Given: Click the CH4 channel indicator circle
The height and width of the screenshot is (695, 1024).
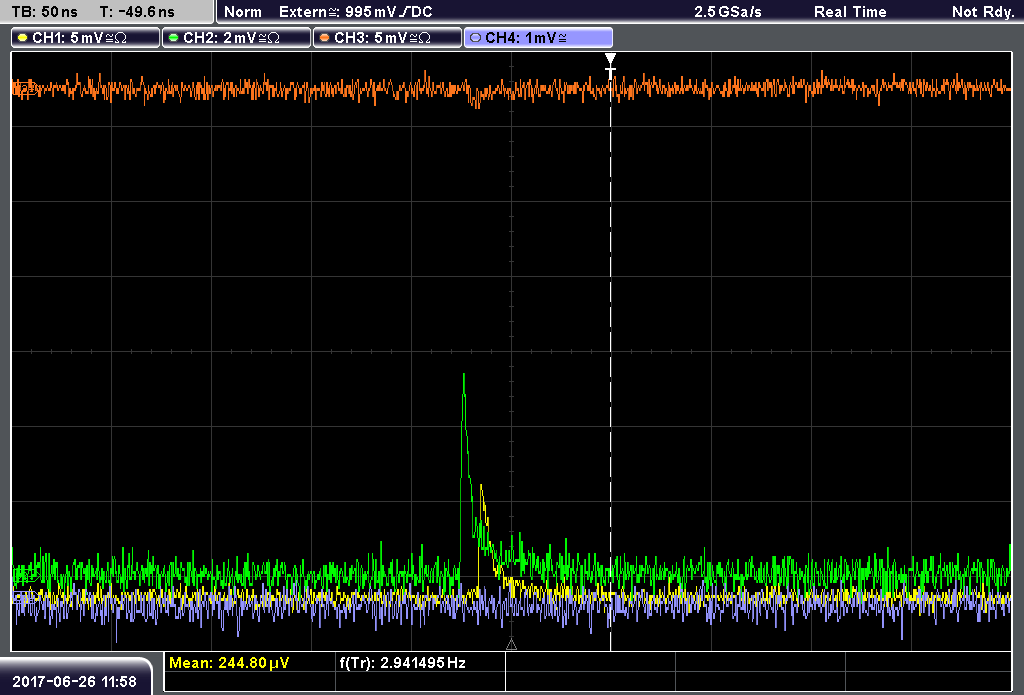Looking at the screenshot, I should (x=475, y=38).
